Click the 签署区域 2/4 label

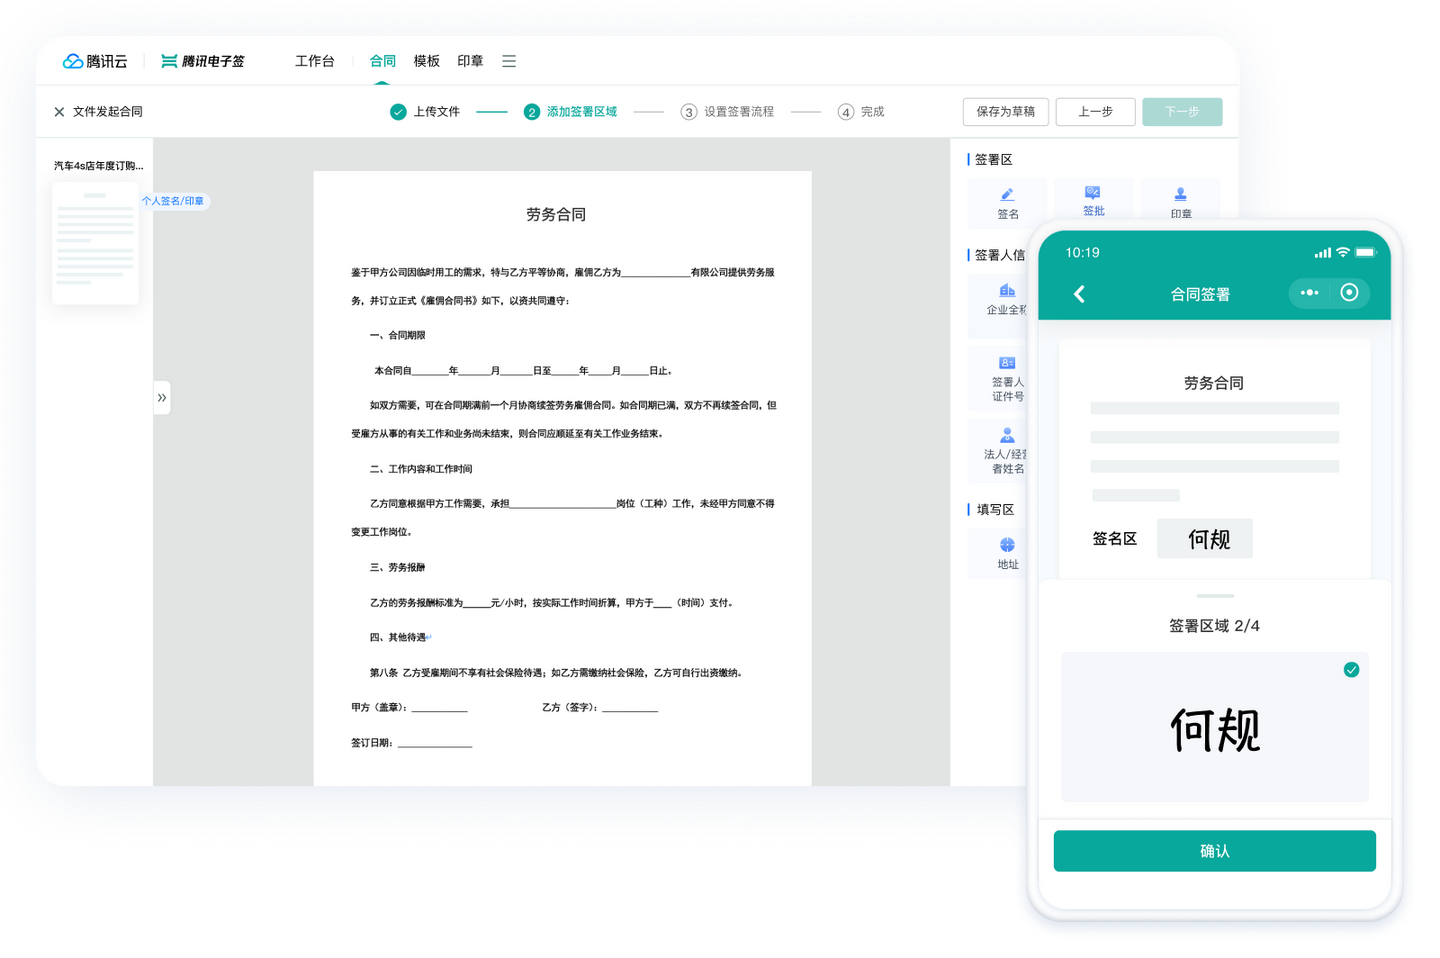(1214, 626)
